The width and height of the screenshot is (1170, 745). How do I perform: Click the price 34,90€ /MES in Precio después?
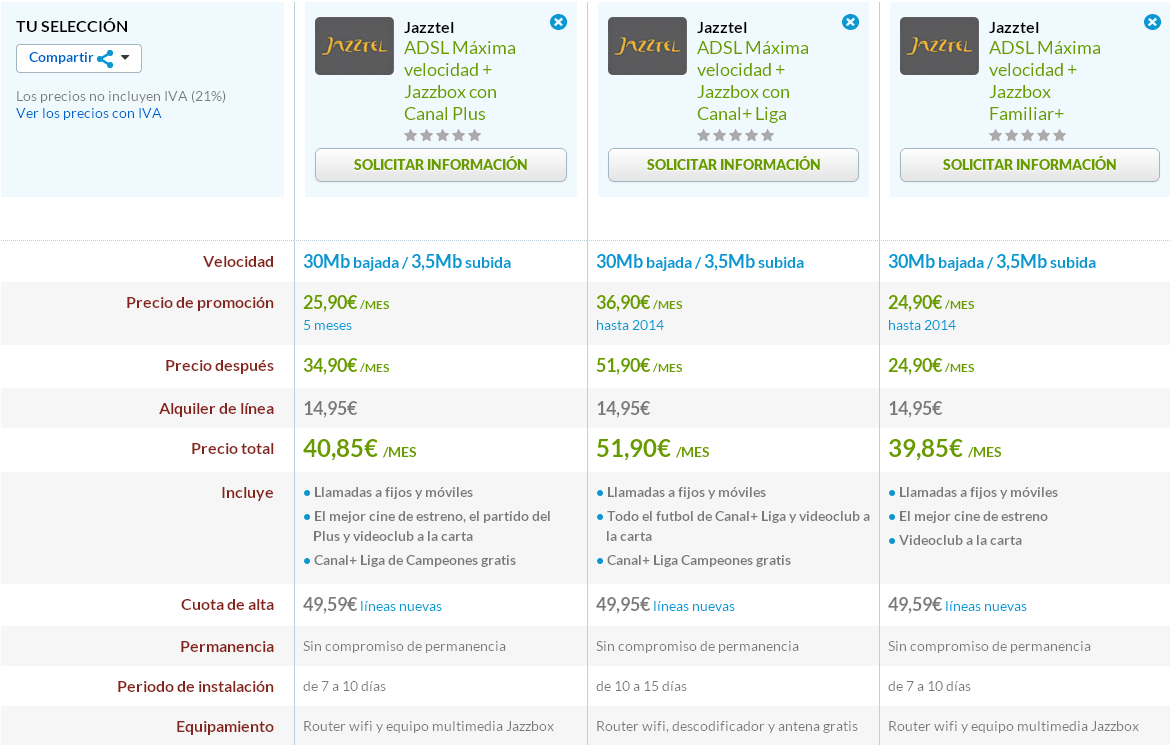pos(346,366)
